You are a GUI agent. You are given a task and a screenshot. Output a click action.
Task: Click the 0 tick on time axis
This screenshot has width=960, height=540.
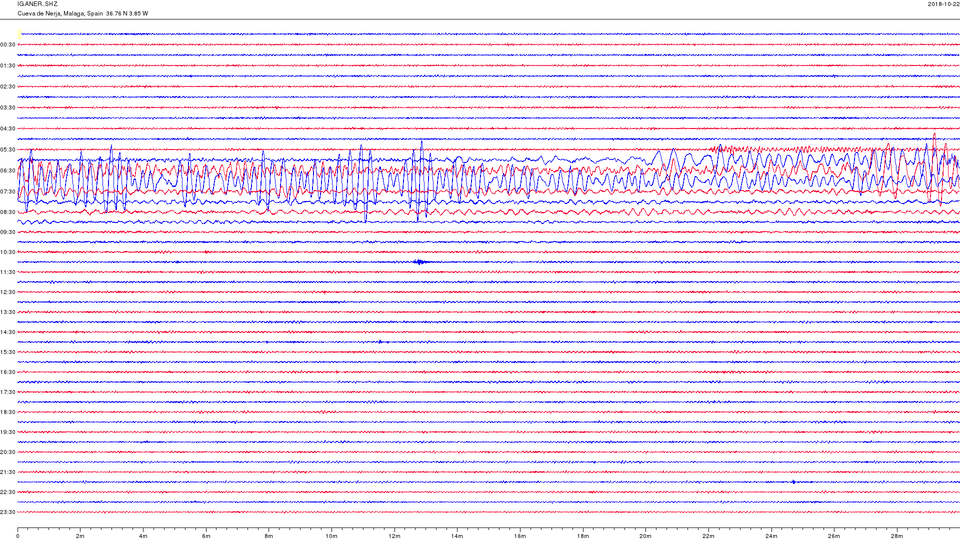click(18, 536)
